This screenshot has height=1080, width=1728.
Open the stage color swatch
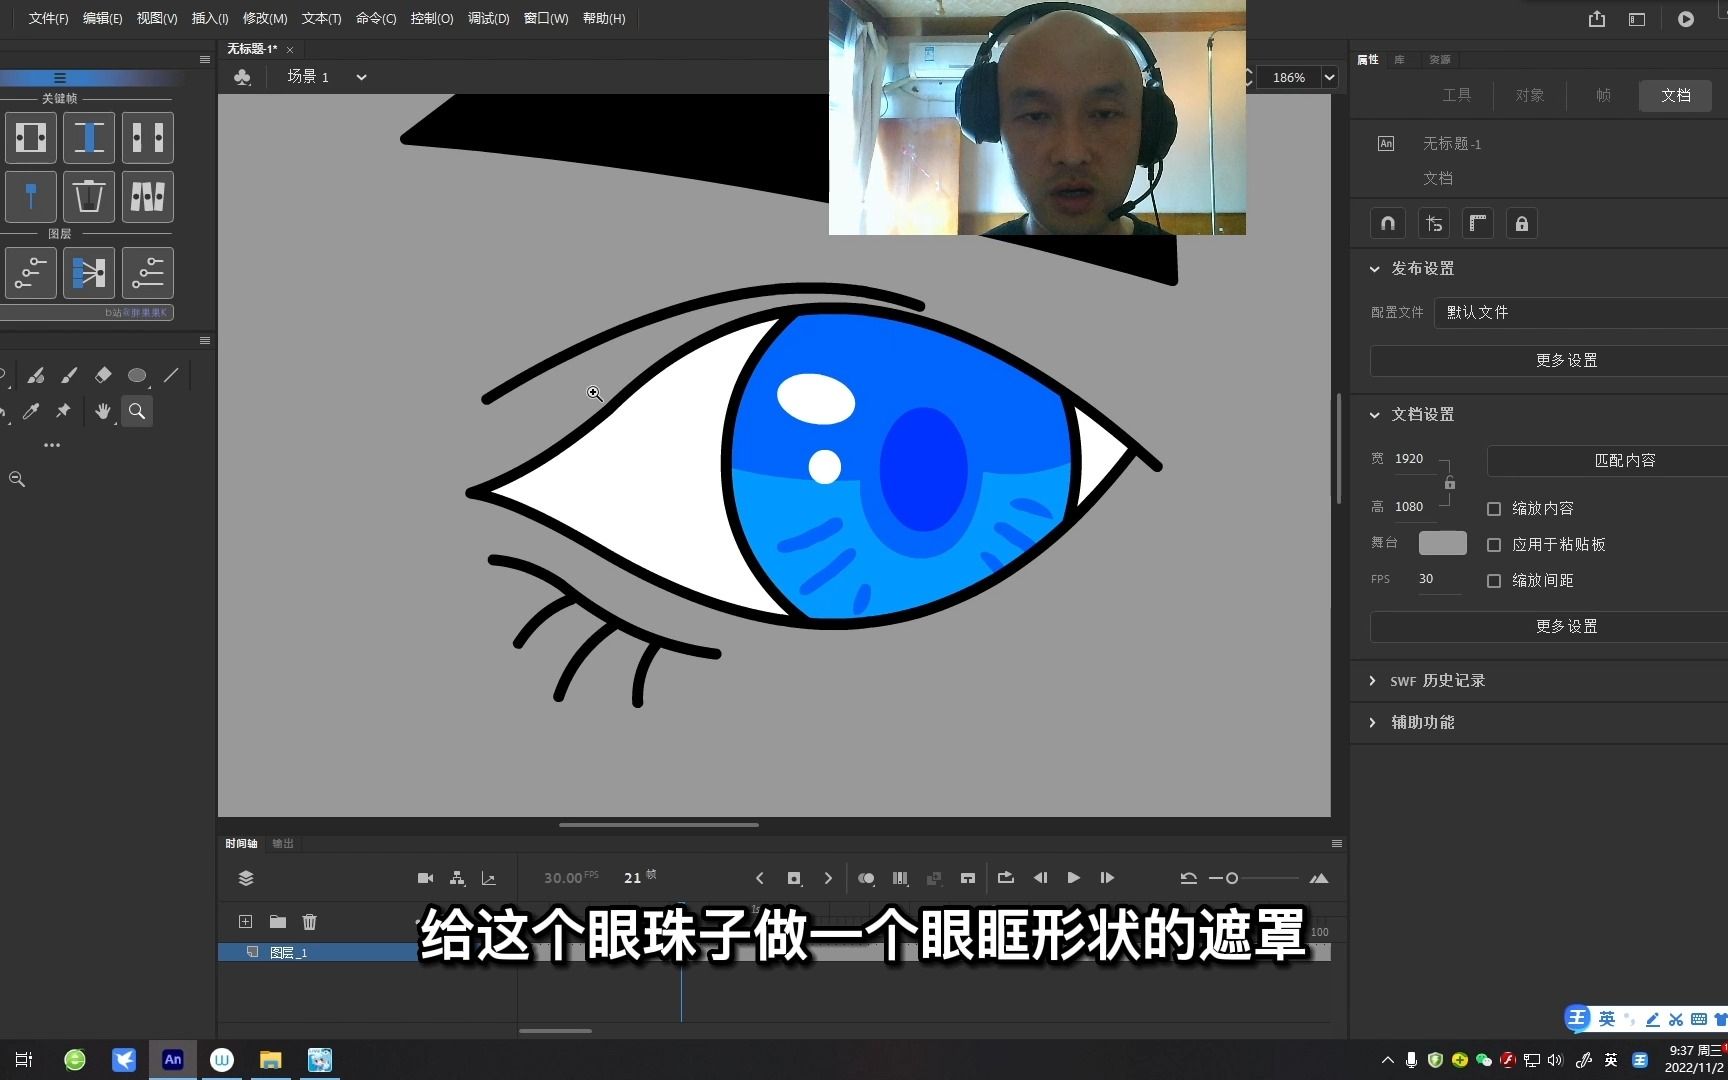click(1443, 543)
